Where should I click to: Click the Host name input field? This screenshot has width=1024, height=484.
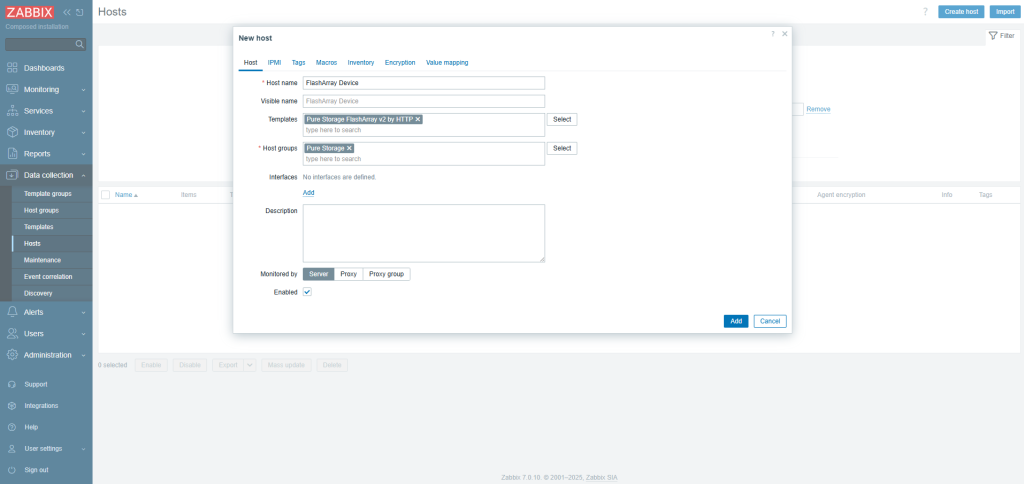tap(424, 83)
